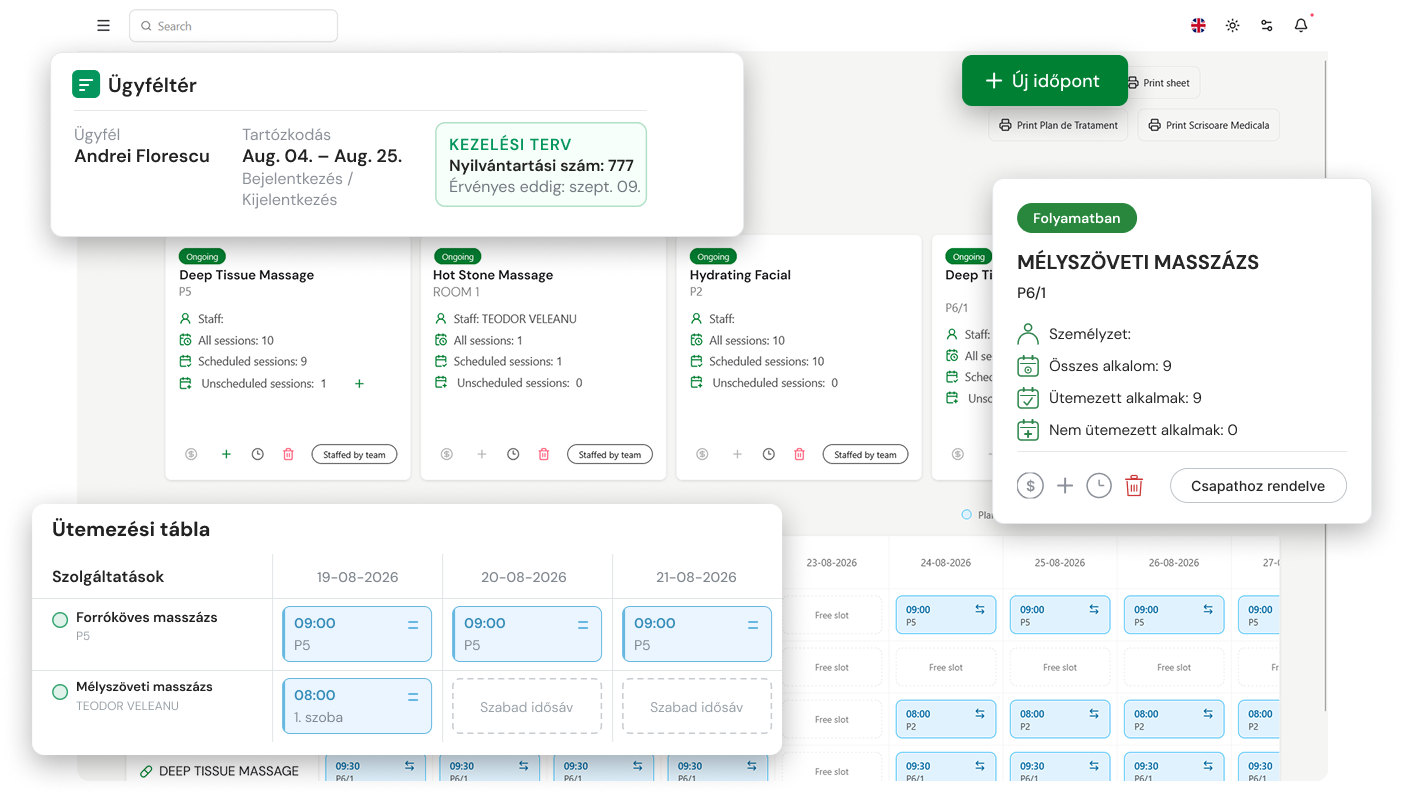Open 09:00 P5 slot on 19-08-2026
This screenshot has width=1404, height=797.
pyautogui.click(x=357, y=634)
